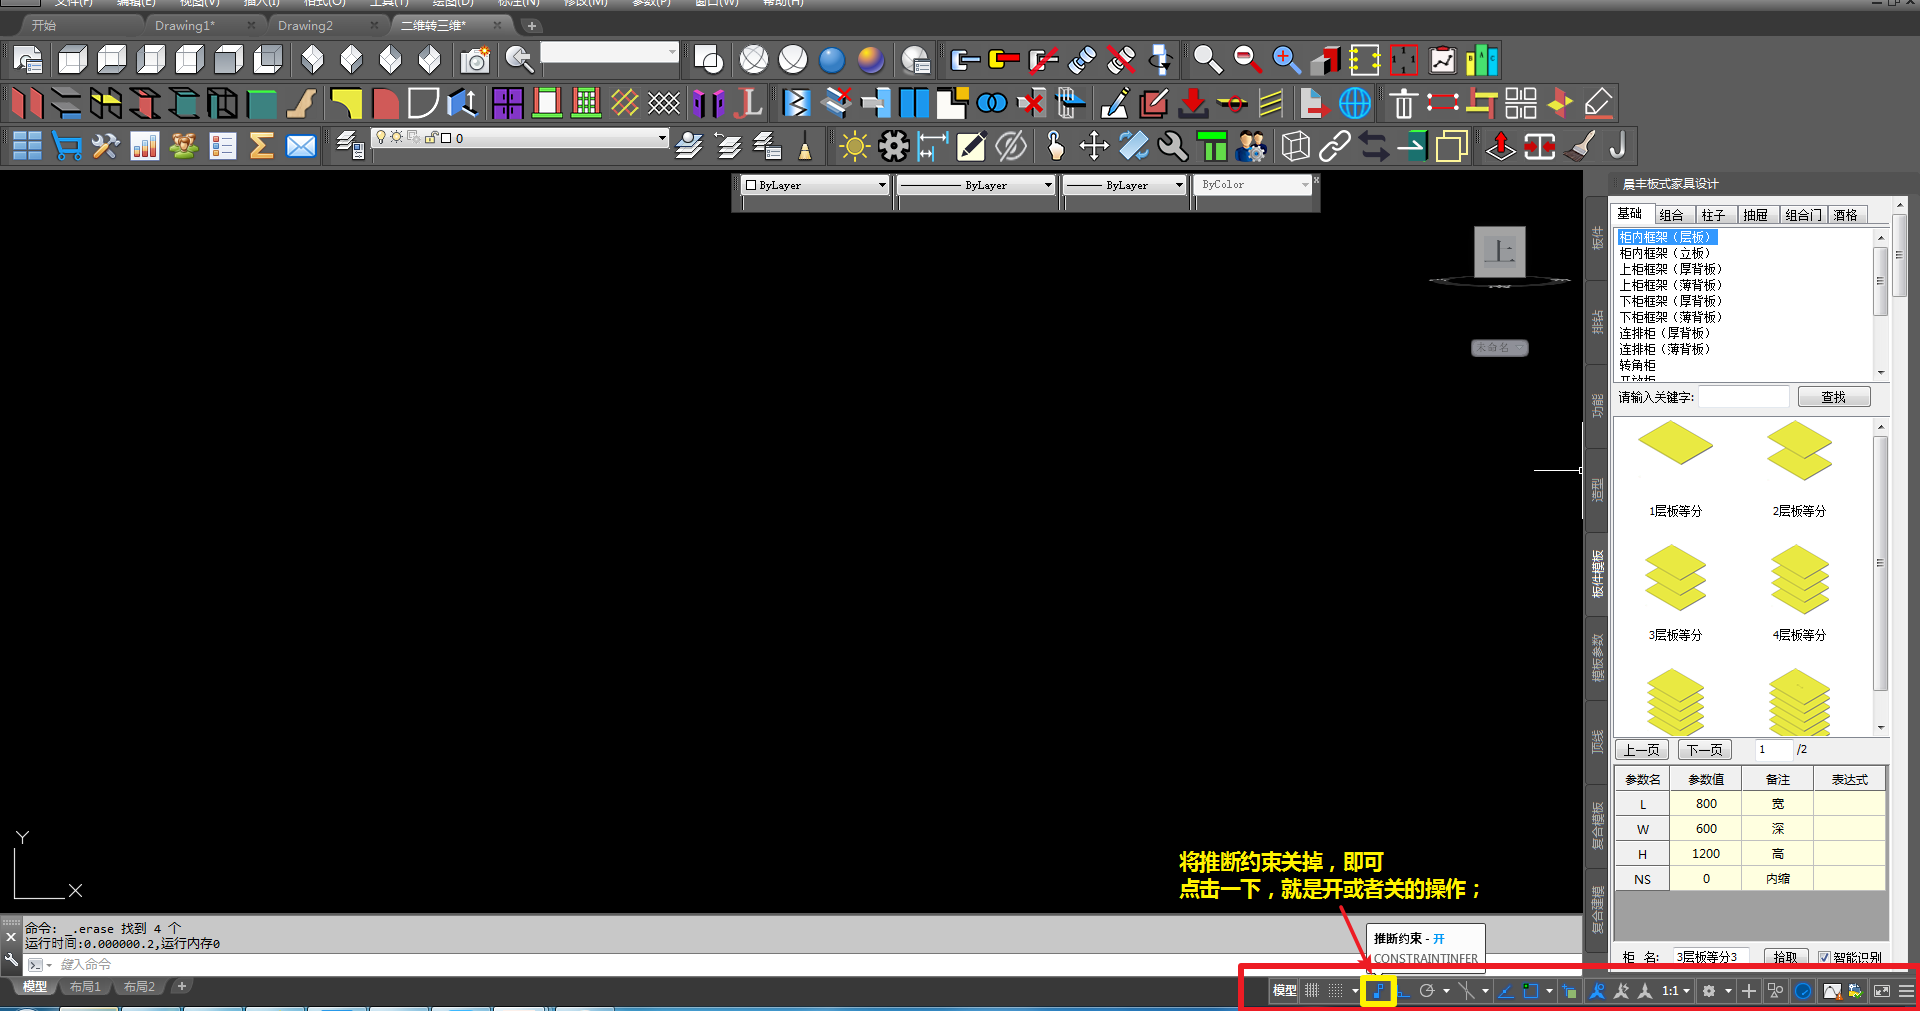Viewport: 1920px width, 1011px height.
Task: Click the purple four-door cabinet icon
Action: (x=508, y=103)
